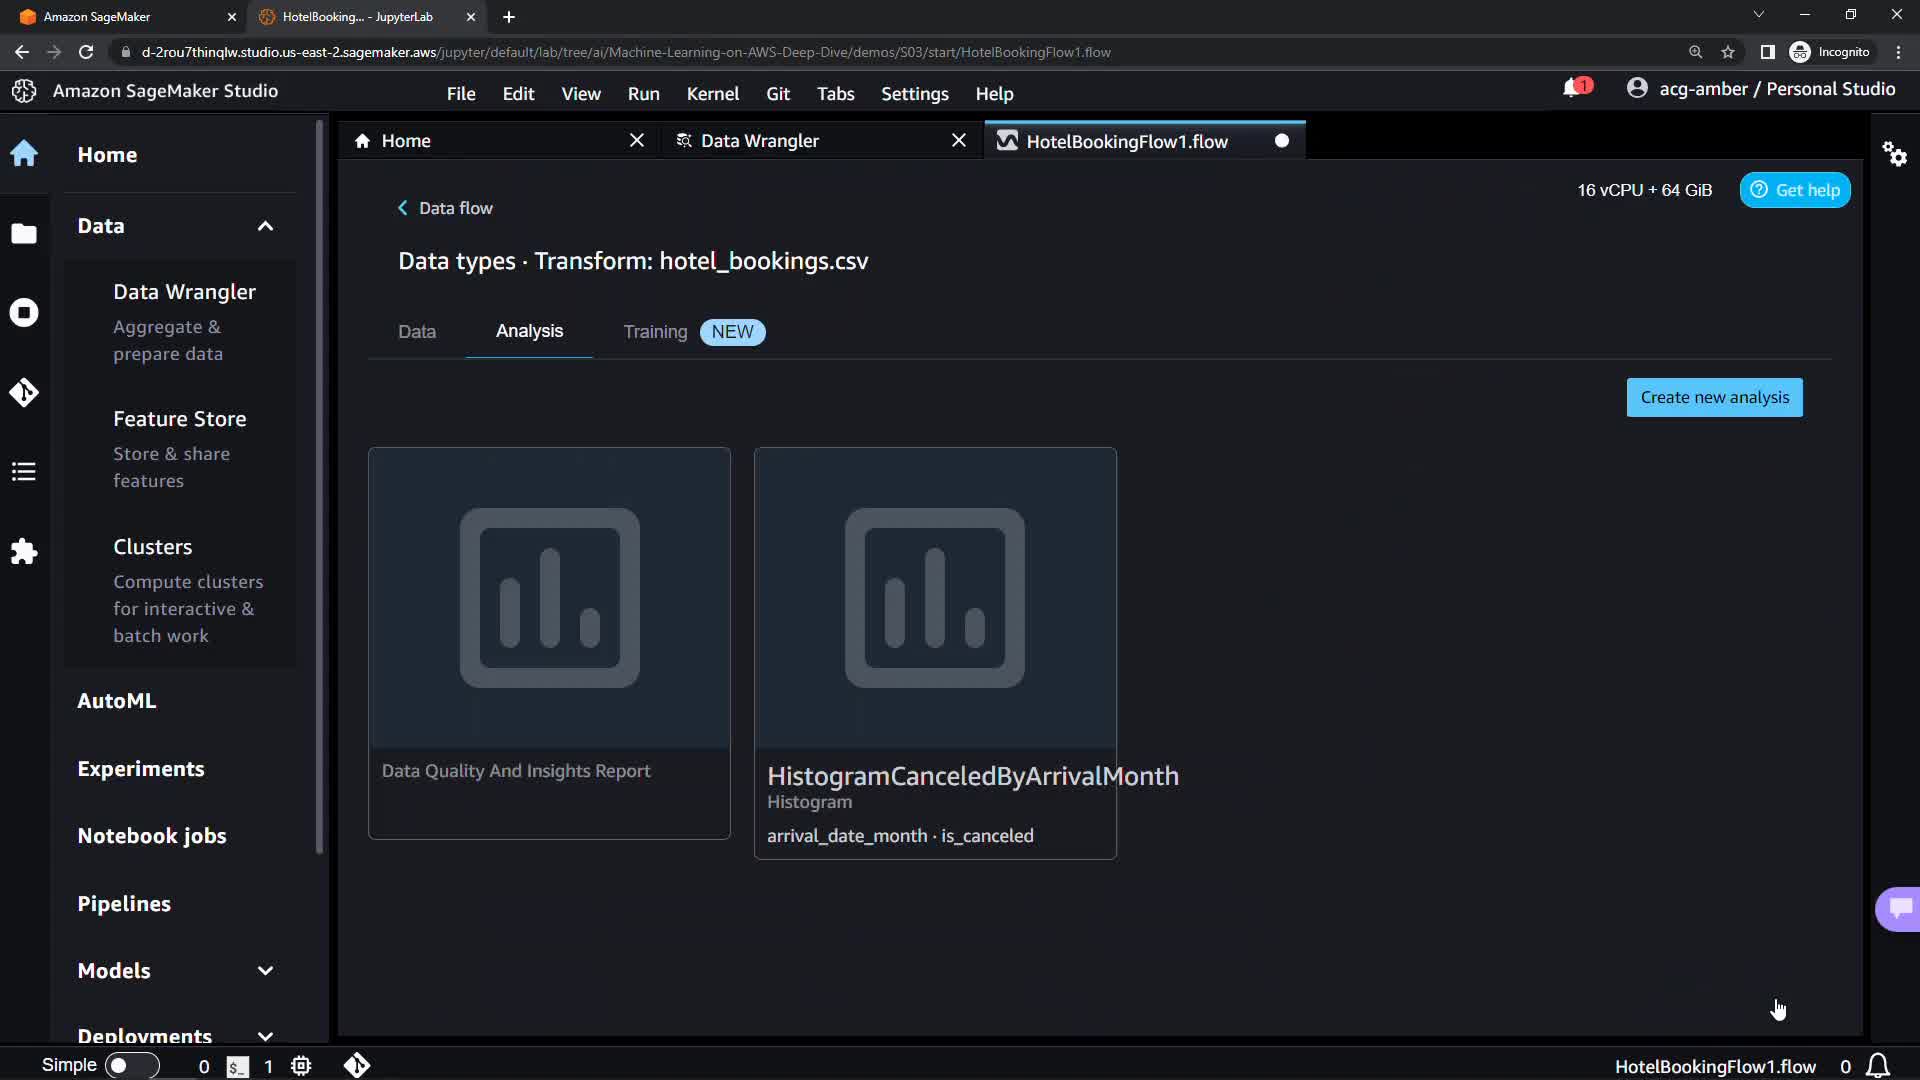Click the Home icon in left sidebar
The image size is (1920, 1080).
point(24,154)
